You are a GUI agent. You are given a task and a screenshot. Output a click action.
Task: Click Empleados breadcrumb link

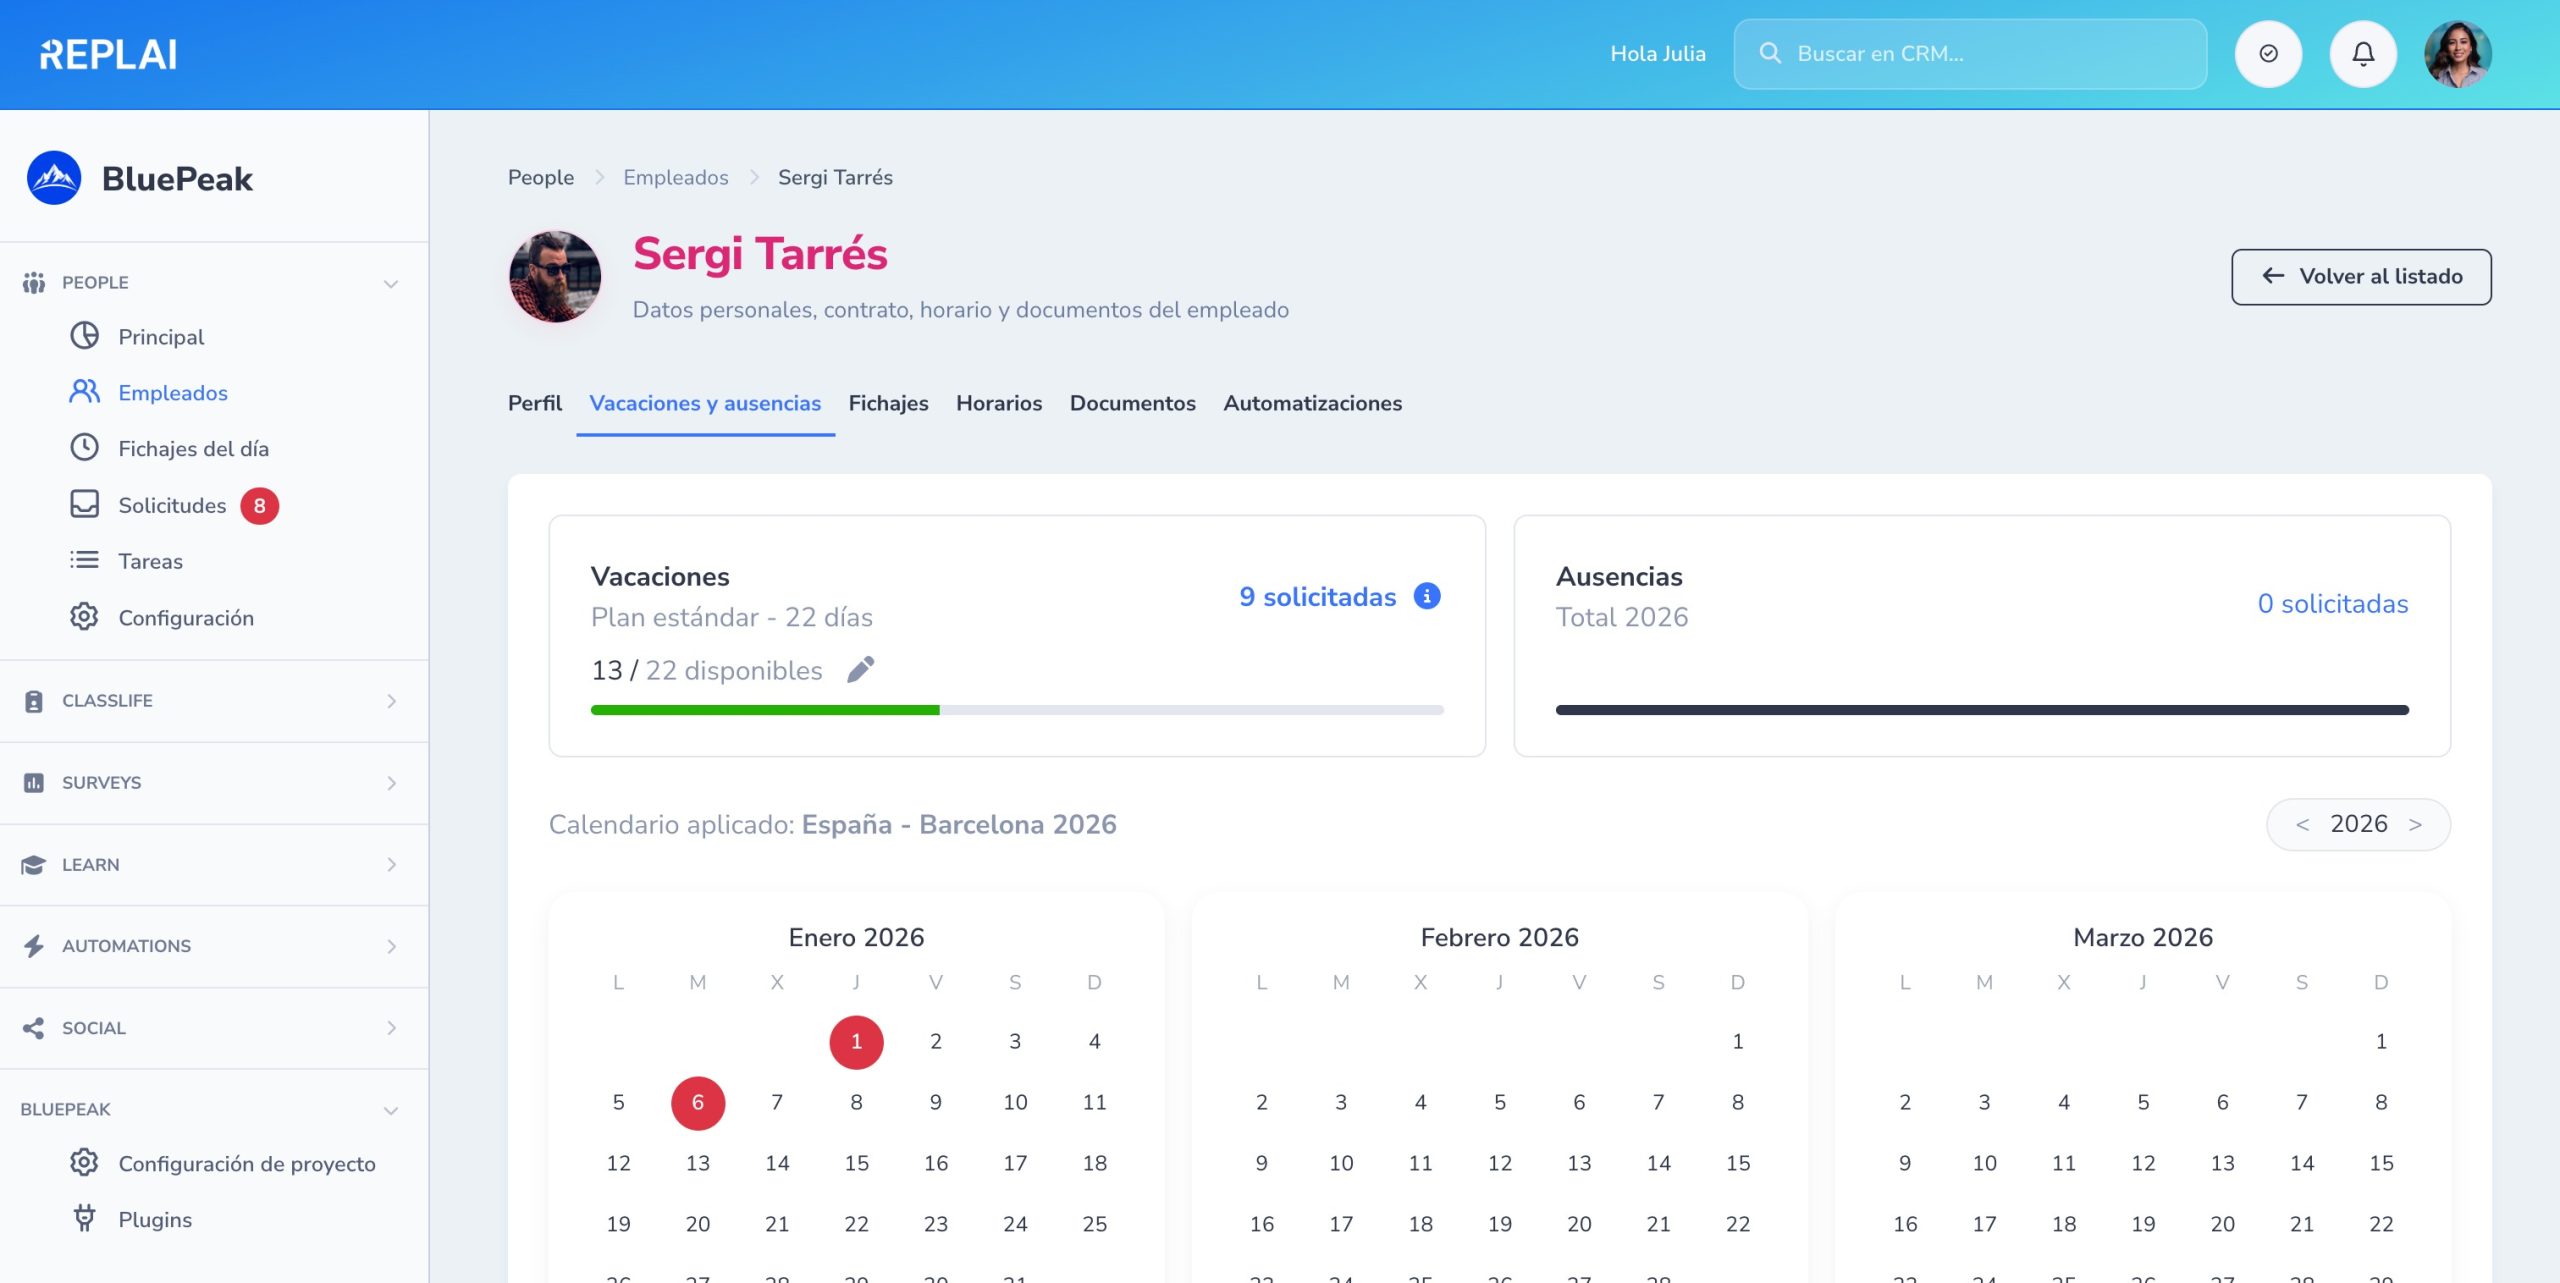click(x=676, y=177)
